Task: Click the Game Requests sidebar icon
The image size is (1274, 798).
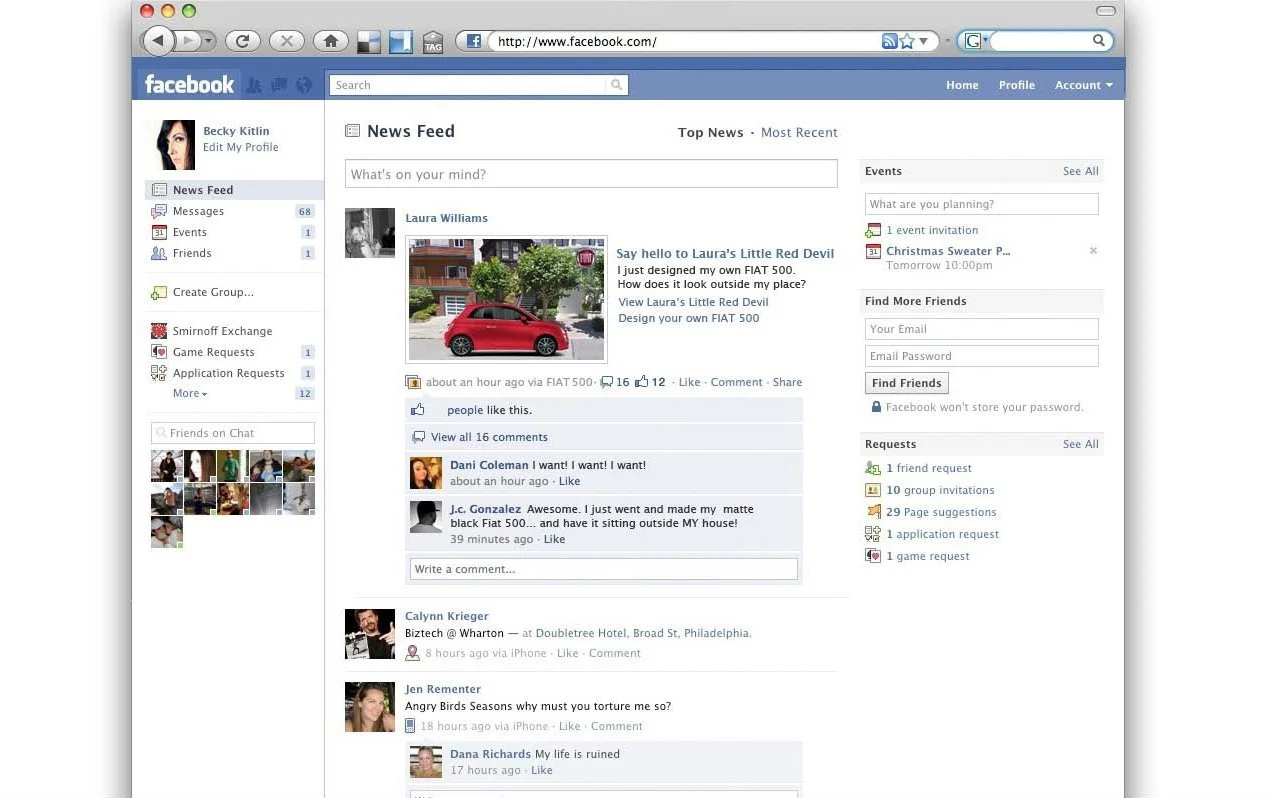Action: (159, 352)
